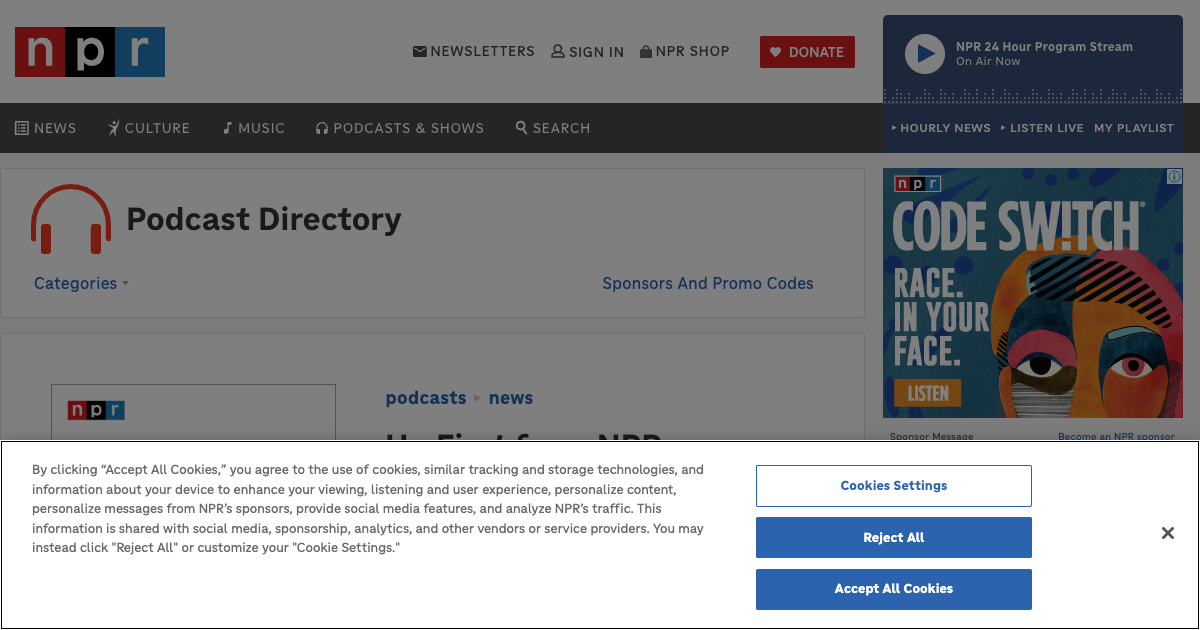Viewport: 1200px width, 630px height.
Task: Expand Hourly News in player
Action: pos(941,128)
